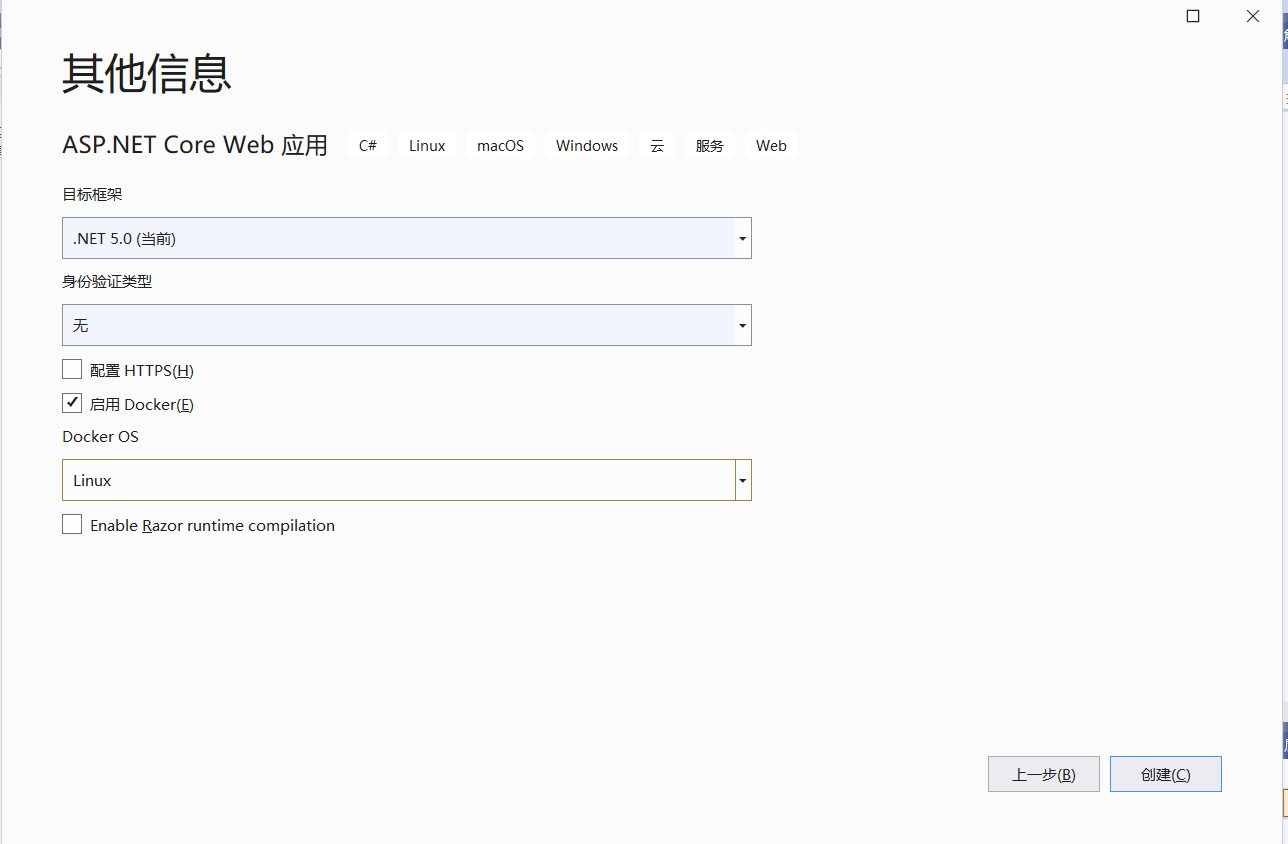1288x844 pixels.
Task: Click the 创建 button
Action: point(1165,774)
